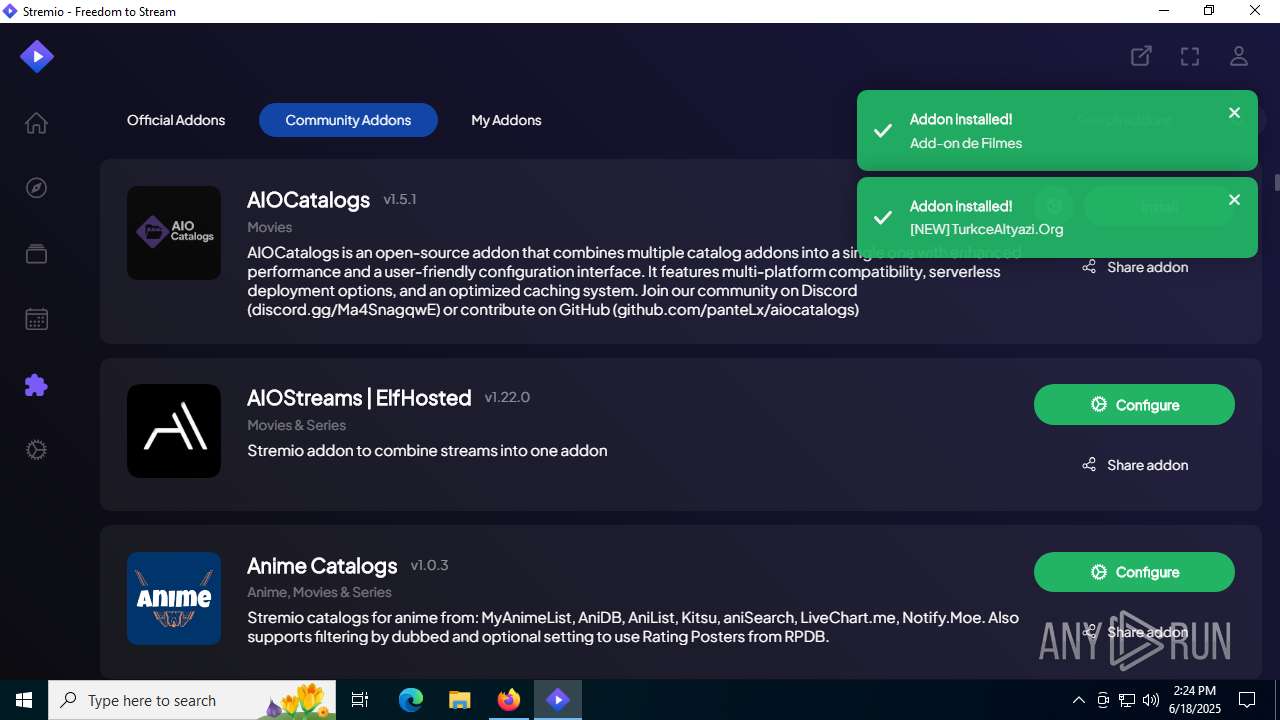Click Anime Catalogs title
Screen dimensions: 1280x720
[x=322, y=566]
